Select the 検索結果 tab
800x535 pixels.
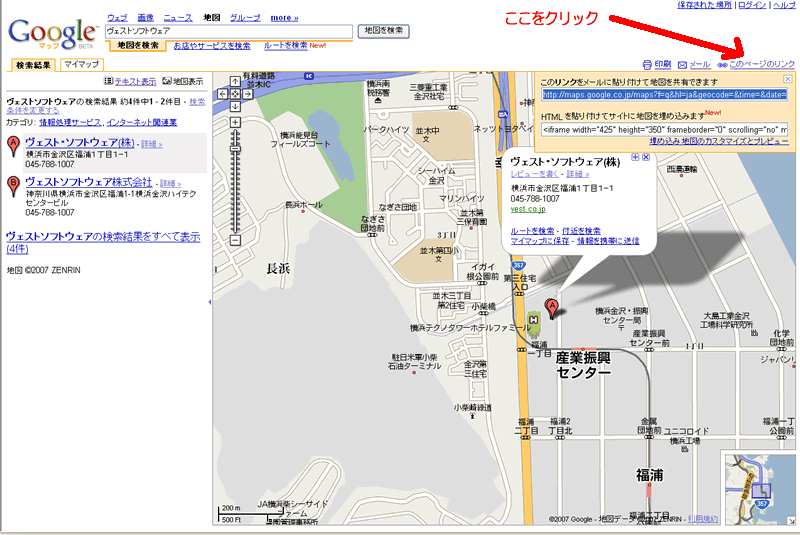pyautogui.click(x=33, y=65)
